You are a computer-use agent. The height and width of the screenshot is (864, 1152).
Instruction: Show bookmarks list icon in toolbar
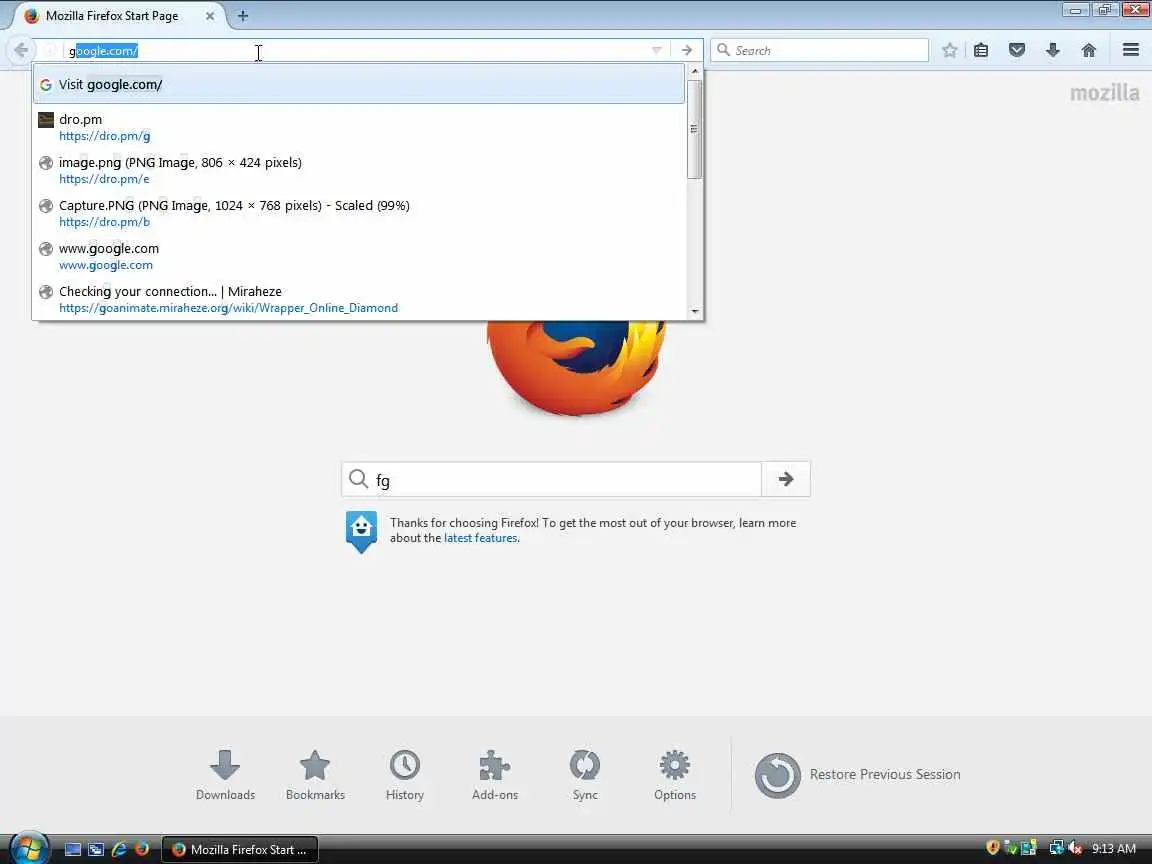(981, 50)
